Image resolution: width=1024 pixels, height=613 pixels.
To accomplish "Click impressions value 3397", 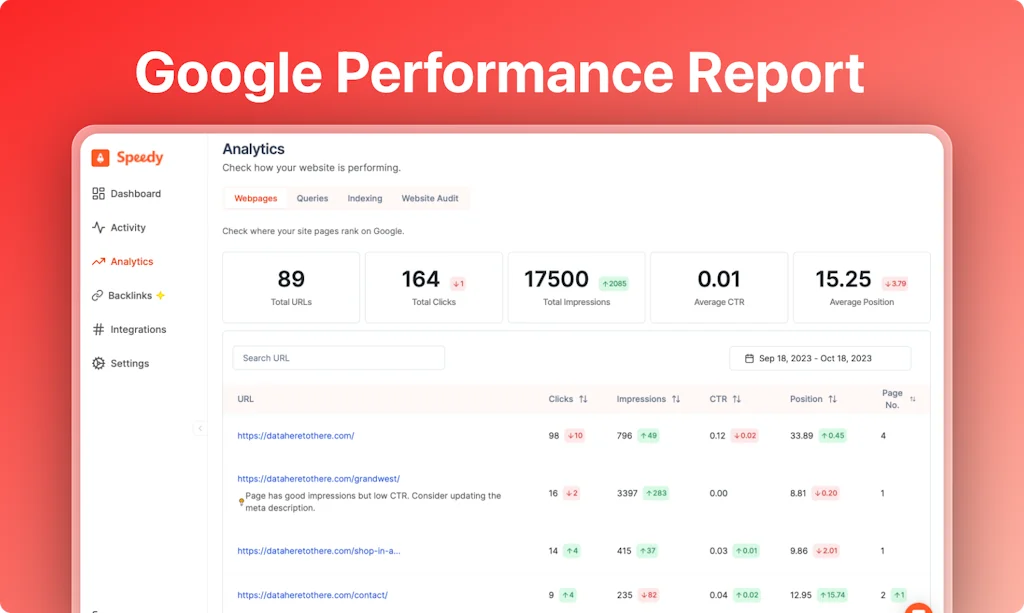I will coord(627,493).
